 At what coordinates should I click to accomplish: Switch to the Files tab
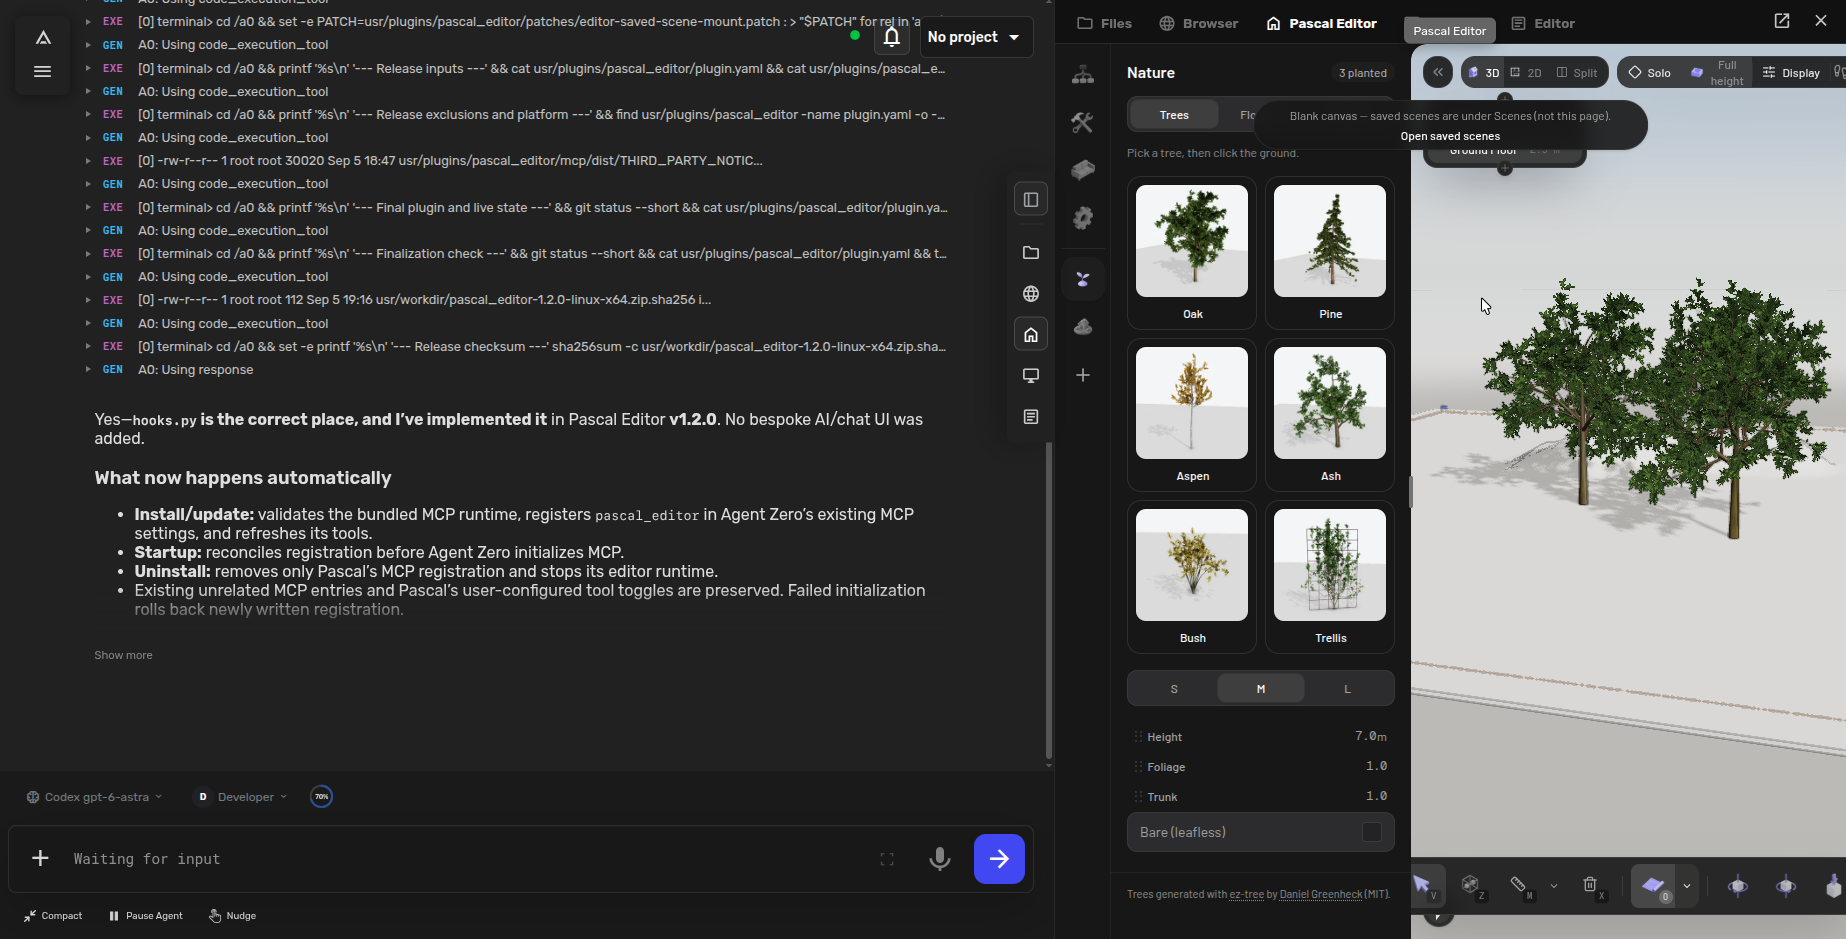(1104, 23)
